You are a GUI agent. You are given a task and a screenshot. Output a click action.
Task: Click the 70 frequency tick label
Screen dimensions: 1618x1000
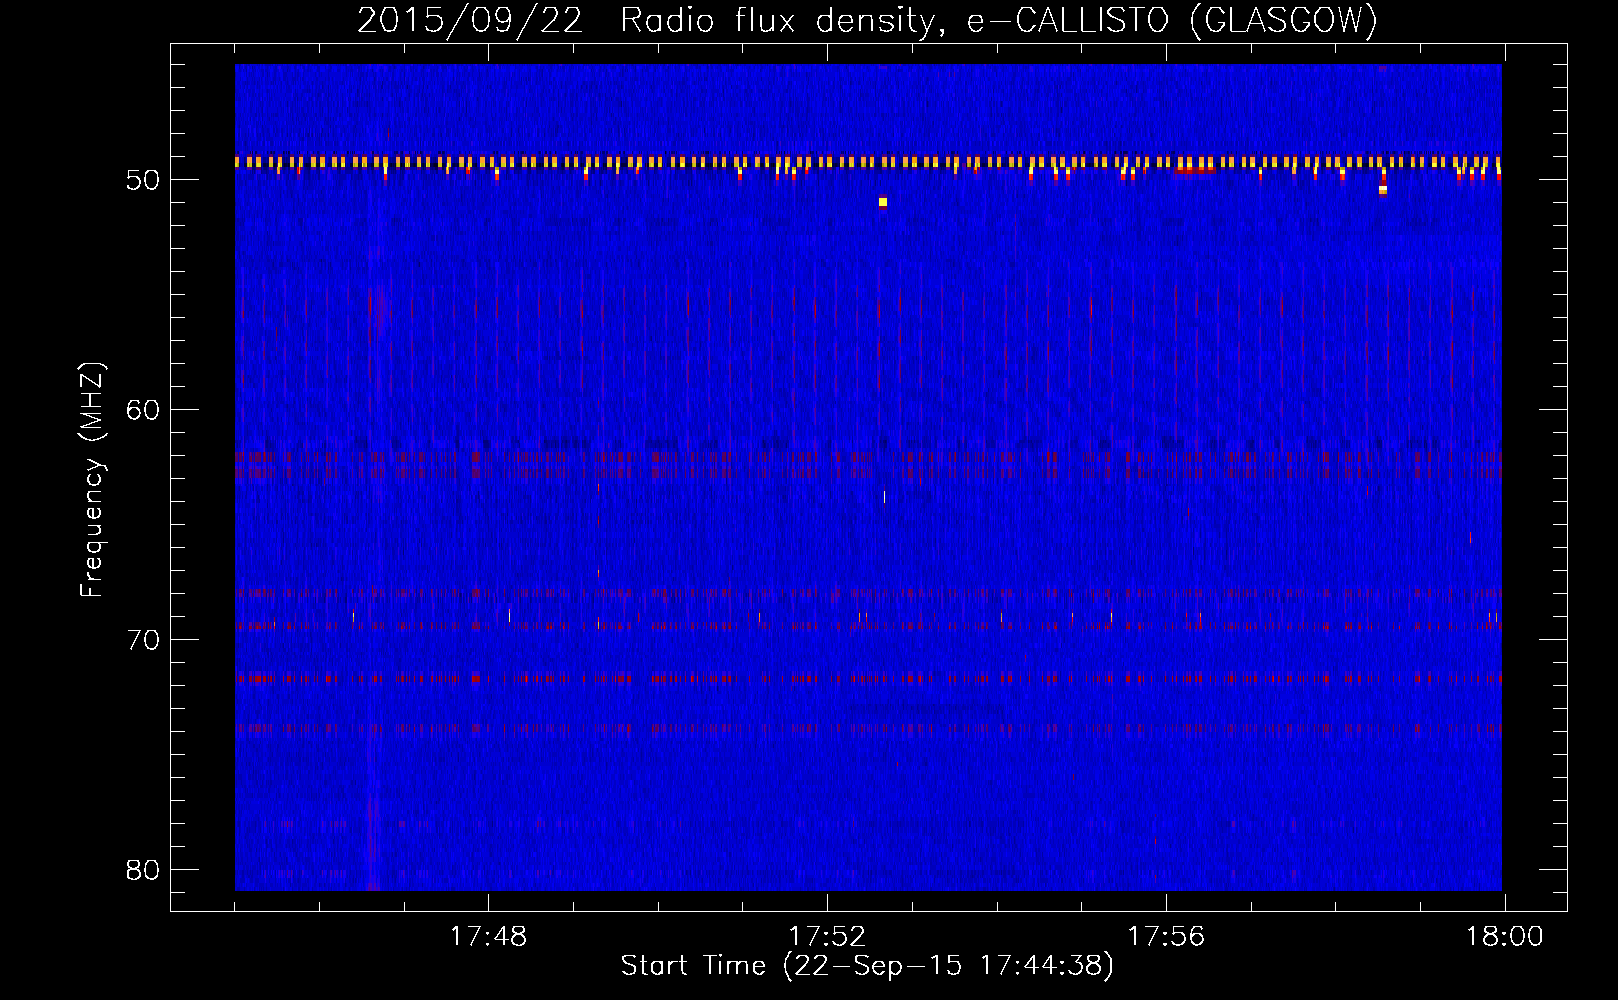[x=143, y=640]
